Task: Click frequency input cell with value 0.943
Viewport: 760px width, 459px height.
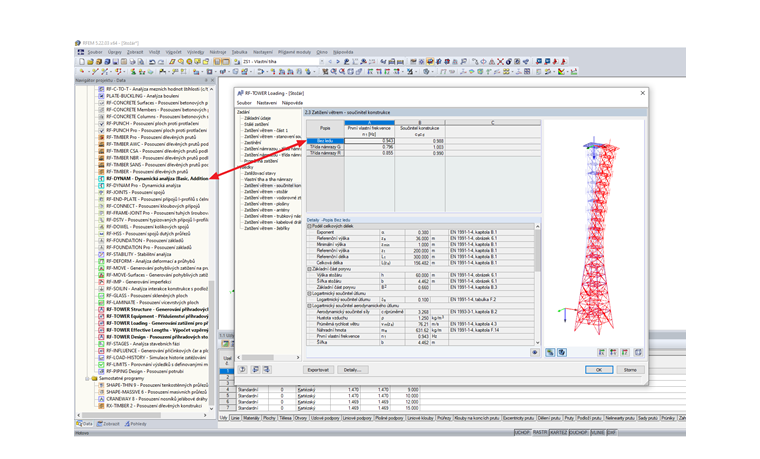Action: tap(369, 141)
